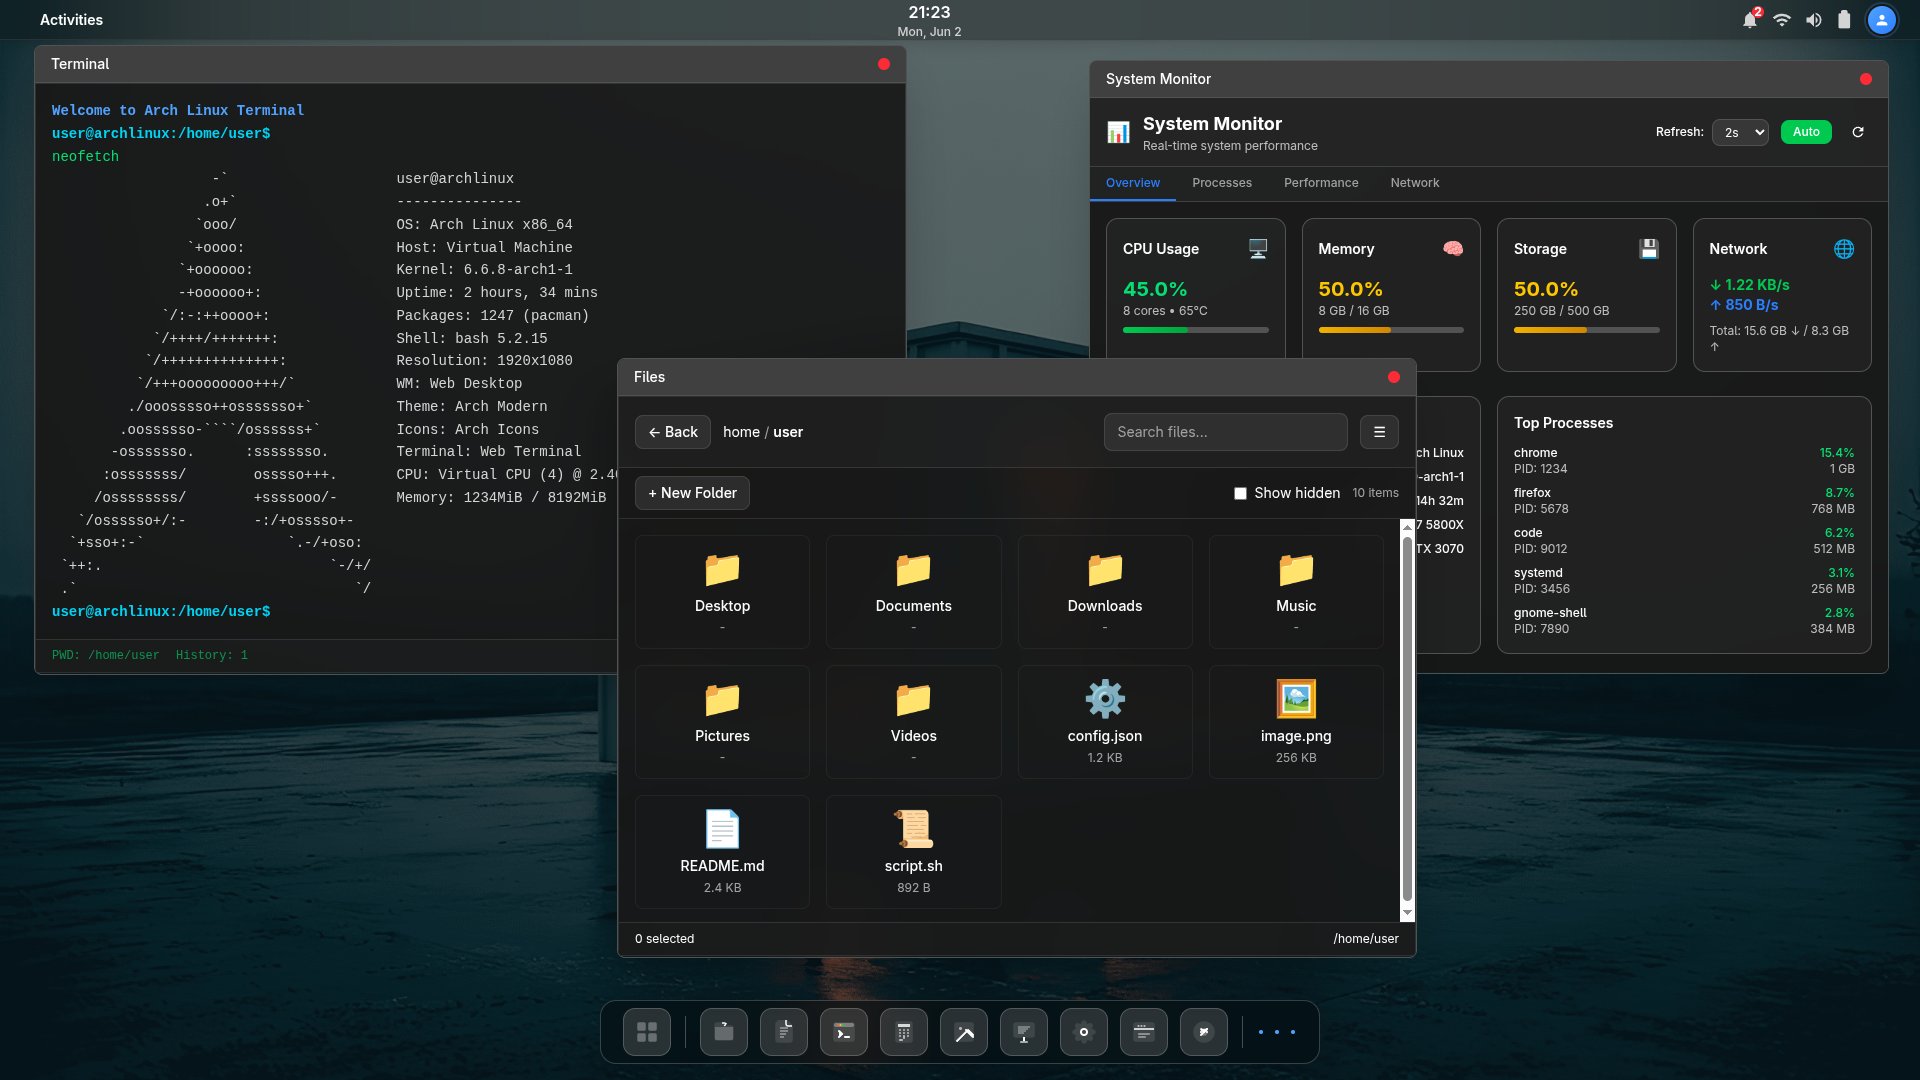This screenshot has height=1080, width=1920.
Task: Open the 2s refresh interval dropdown
Action: point(1740,131)
